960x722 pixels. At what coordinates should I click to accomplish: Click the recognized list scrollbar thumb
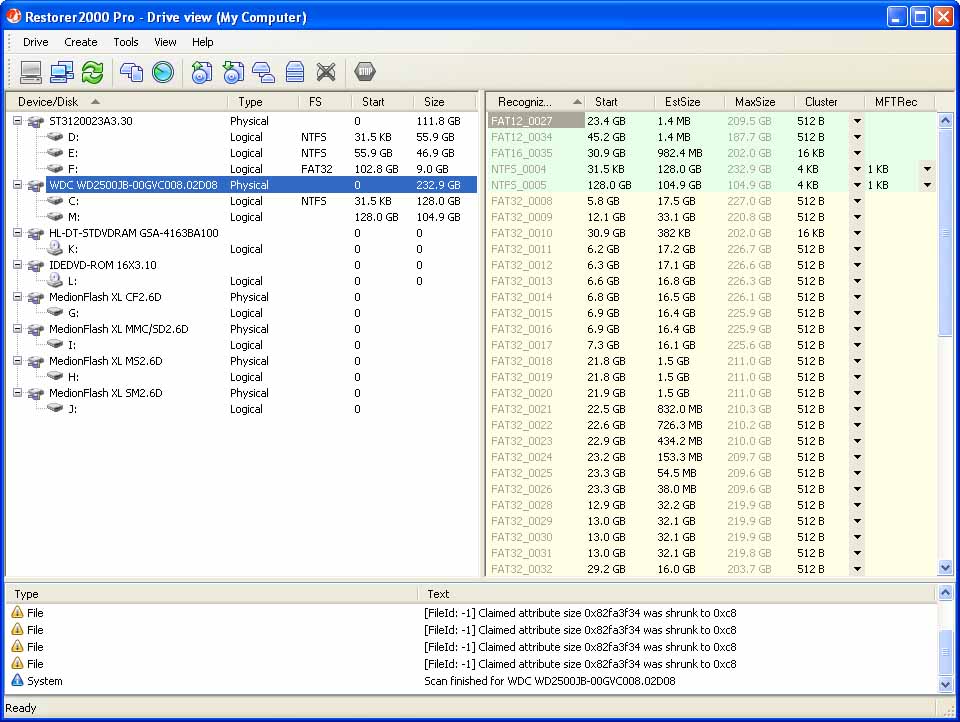point(945,233)
